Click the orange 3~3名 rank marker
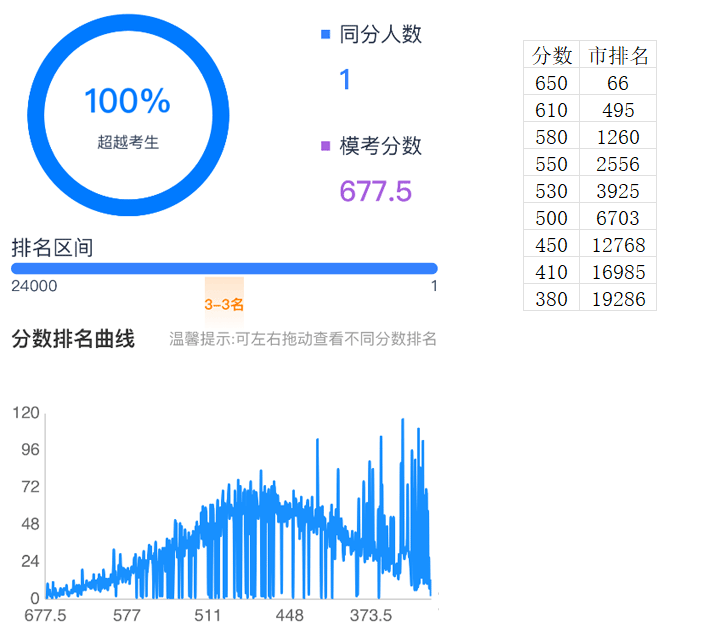Screen dimensions: 706x631 tap(224, 304)
